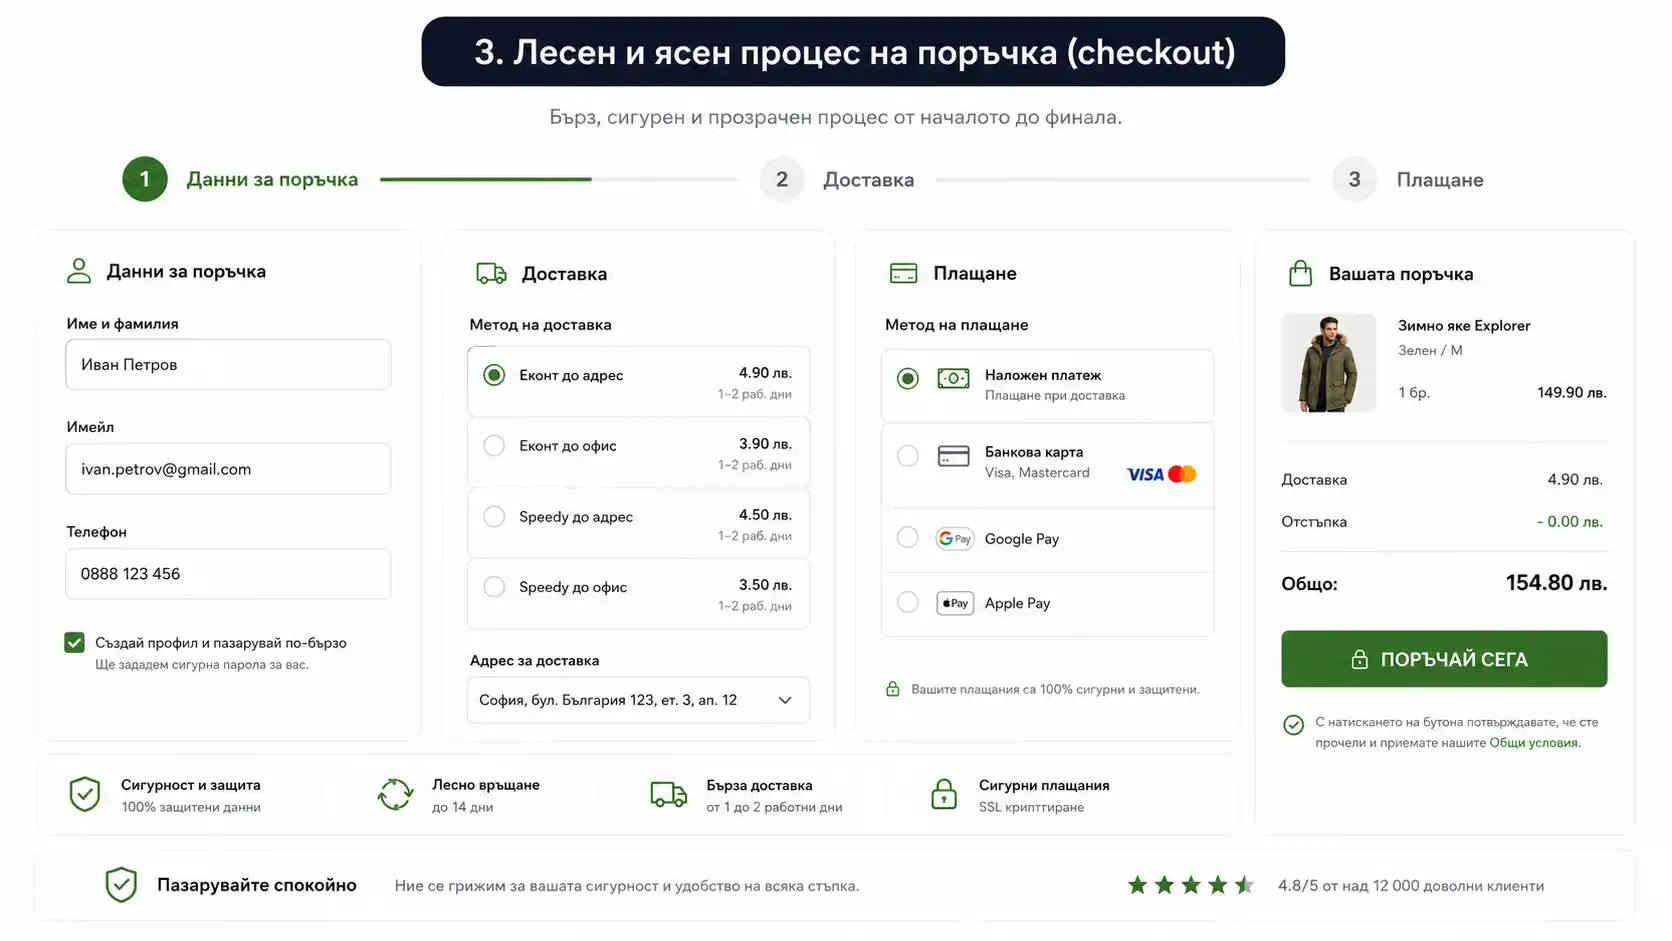Click product name Зимно яке Explorer

pyautogui.click(x=1464, y=325)
